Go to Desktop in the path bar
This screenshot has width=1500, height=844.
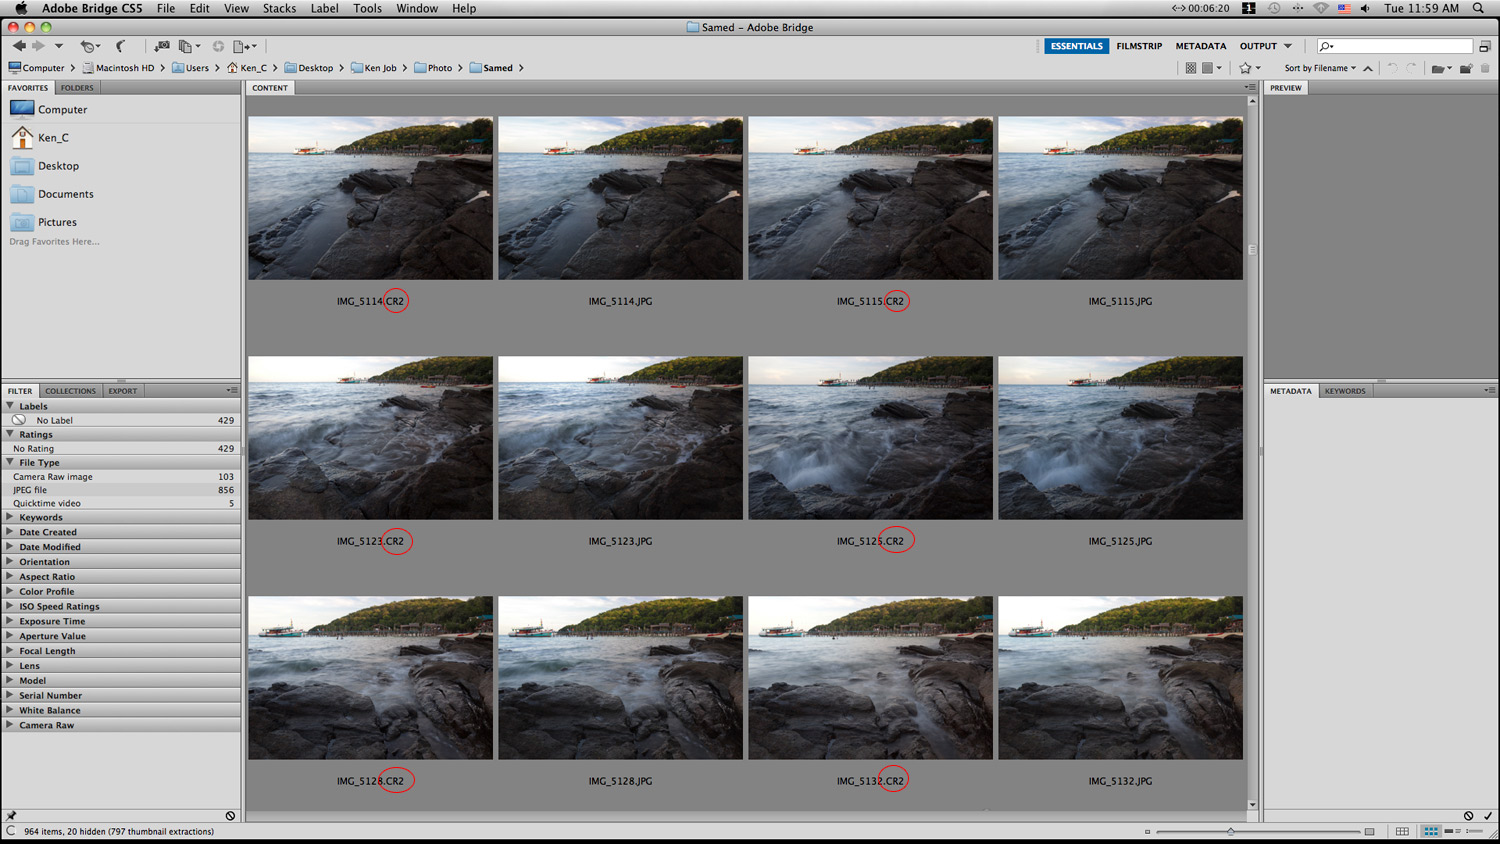pyautogui.click(x=315, y=68)
